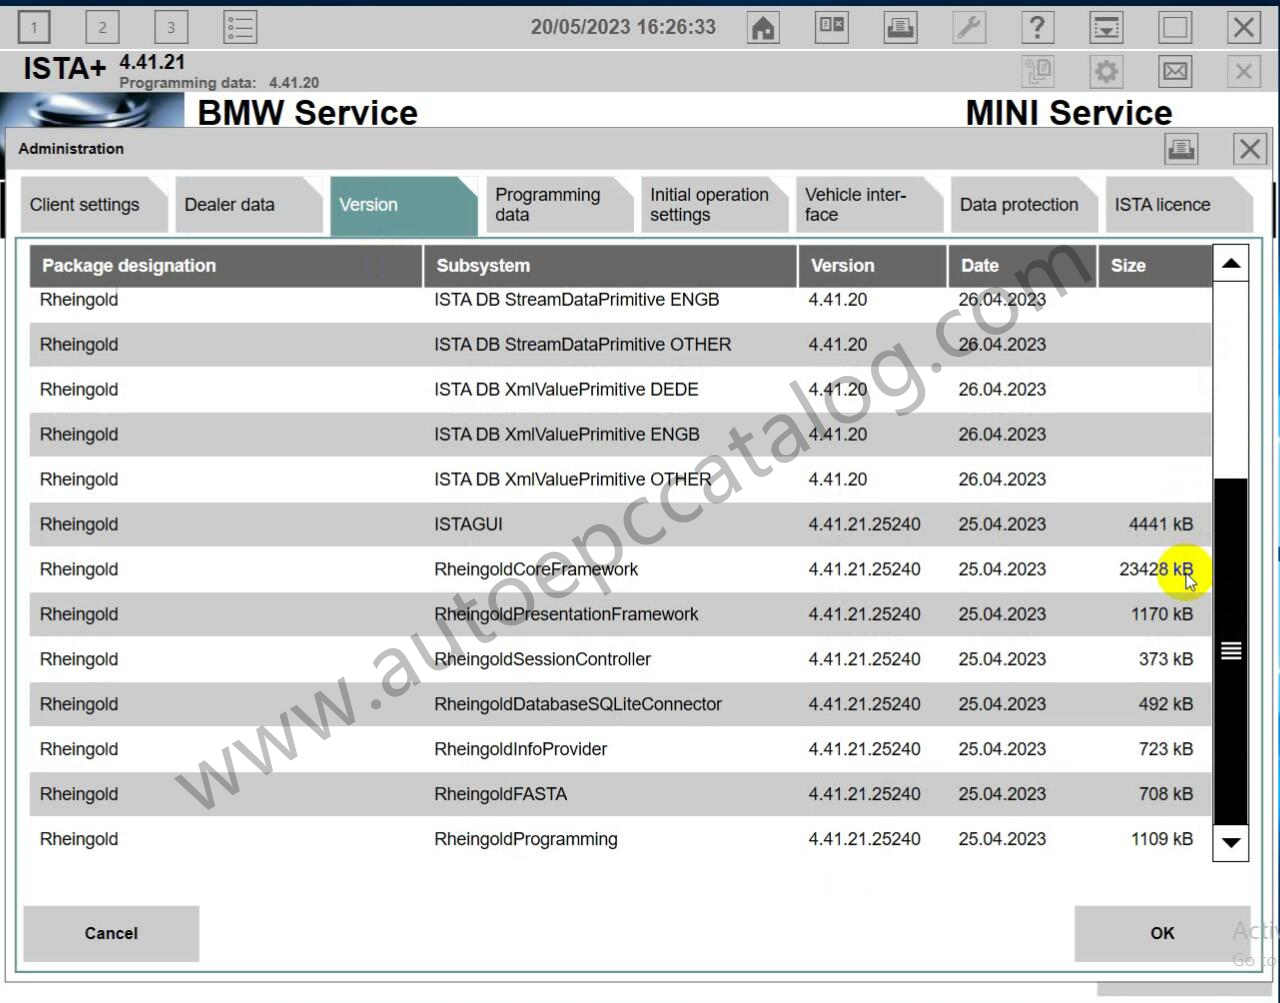Open operation tab 2 in top bar
The height and width of the screenshot is (1003, 1280).
click(102, 27)
